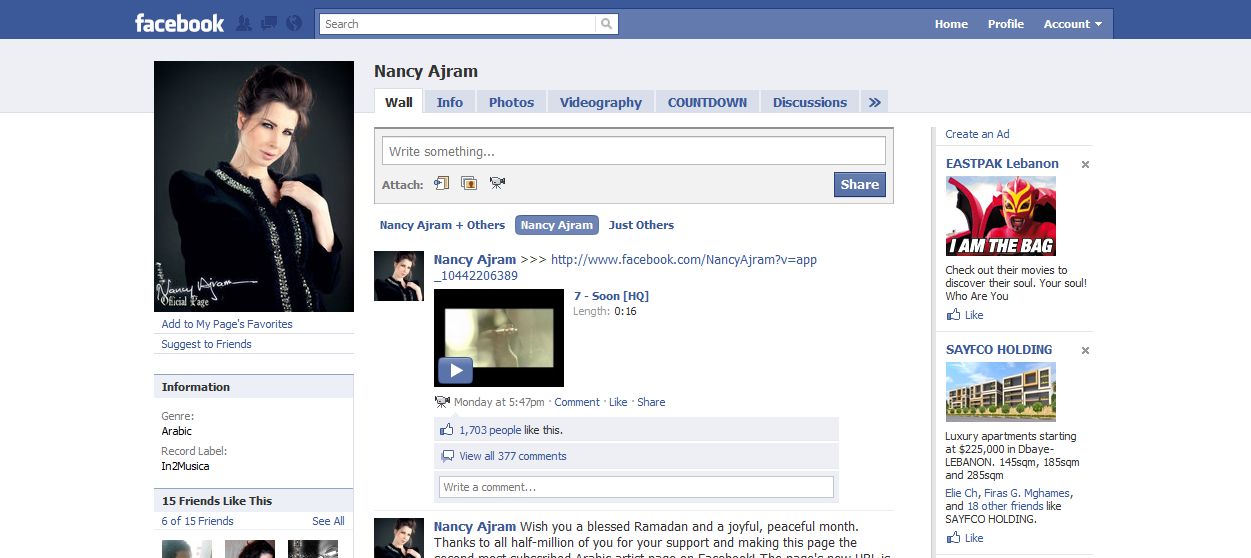Click Nancy Ajram avatar on Ramadan post
This screenshot has height=558, width=1251.
[x=399, y=538]
